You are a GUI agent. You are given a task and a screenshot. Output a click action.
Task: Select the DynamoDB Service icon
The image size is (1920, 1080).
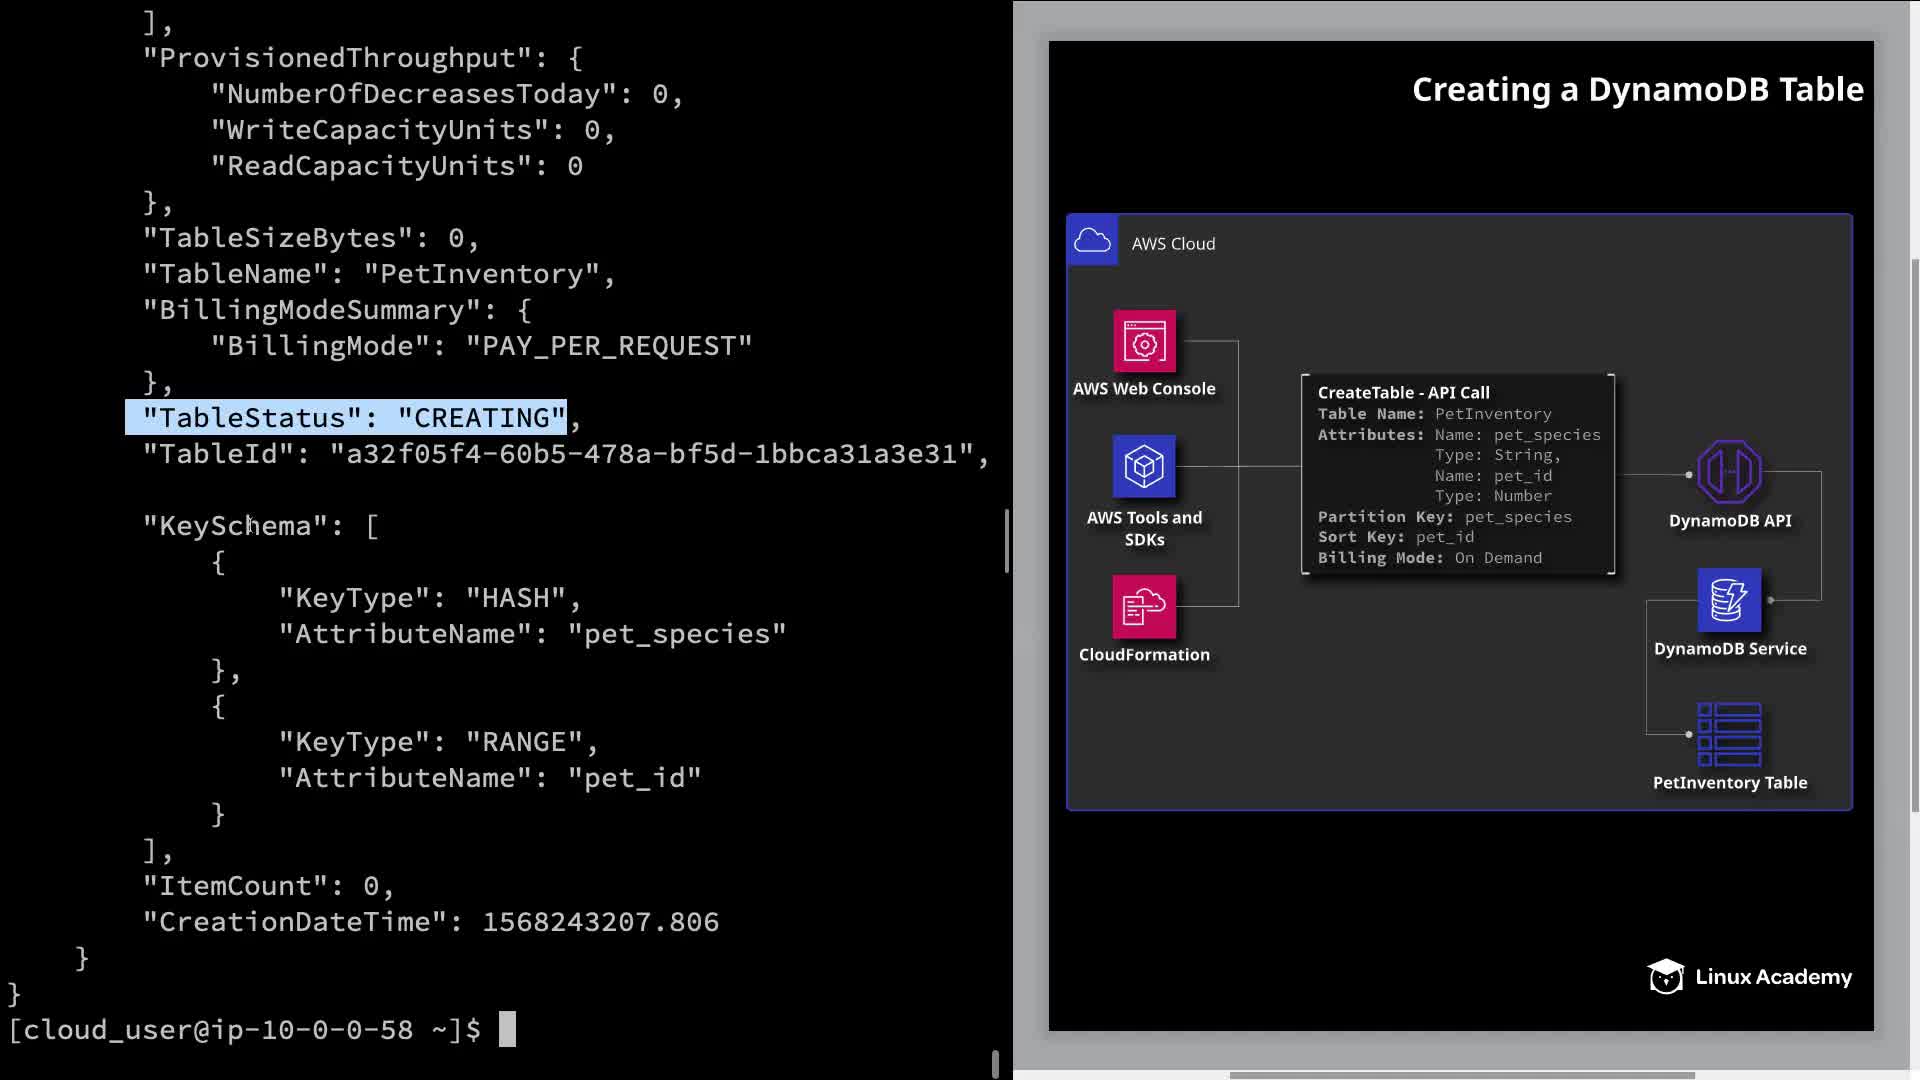click(x=1729, y=600)
